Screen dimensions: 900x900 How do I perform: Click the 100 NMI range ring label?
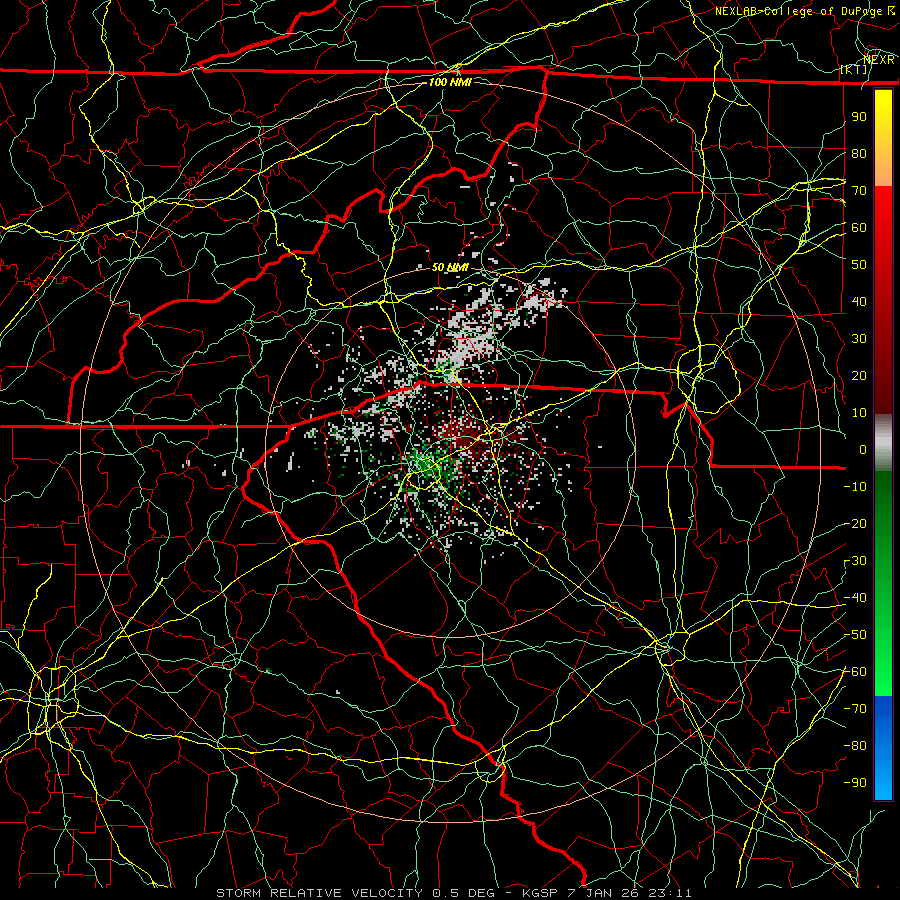(x=450, y=82)
